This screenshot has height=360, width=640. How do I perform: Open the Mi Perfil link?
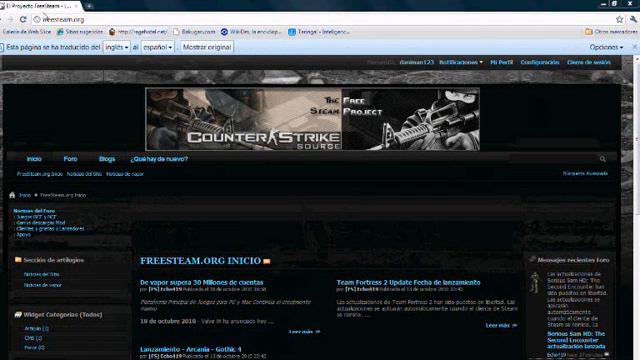click(x=501, y=62)
